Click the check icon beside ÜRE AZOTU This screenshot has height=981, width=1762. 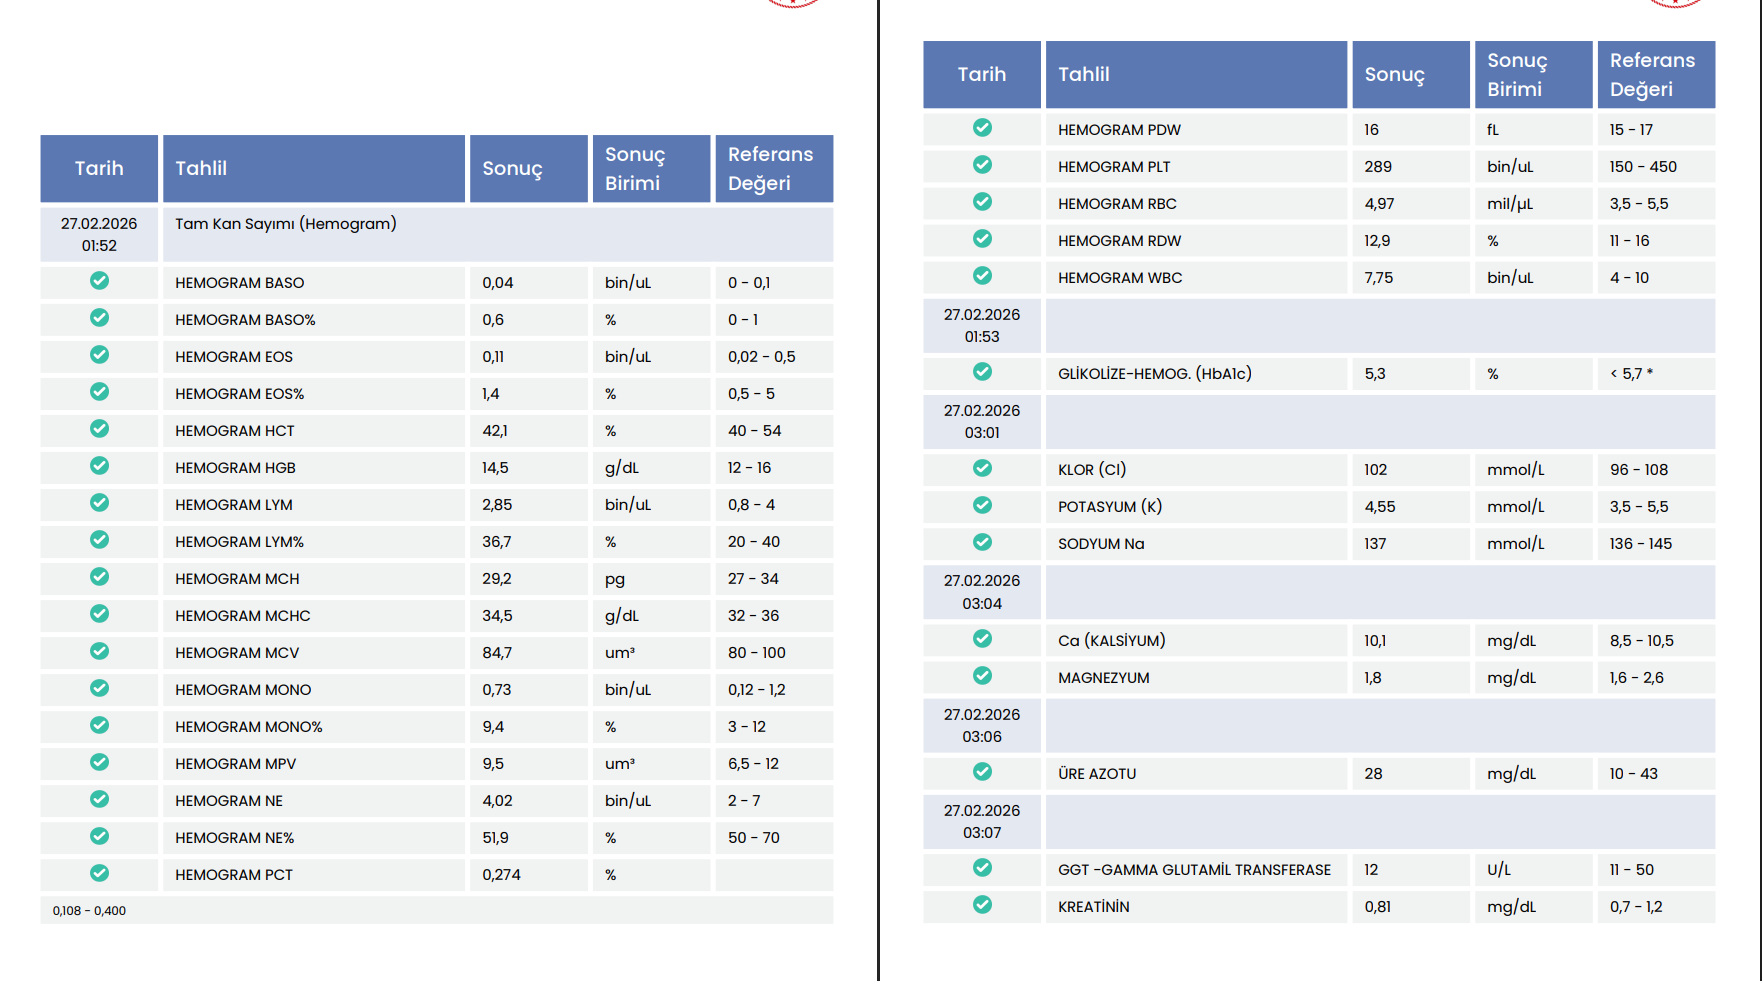click(982, 772)
